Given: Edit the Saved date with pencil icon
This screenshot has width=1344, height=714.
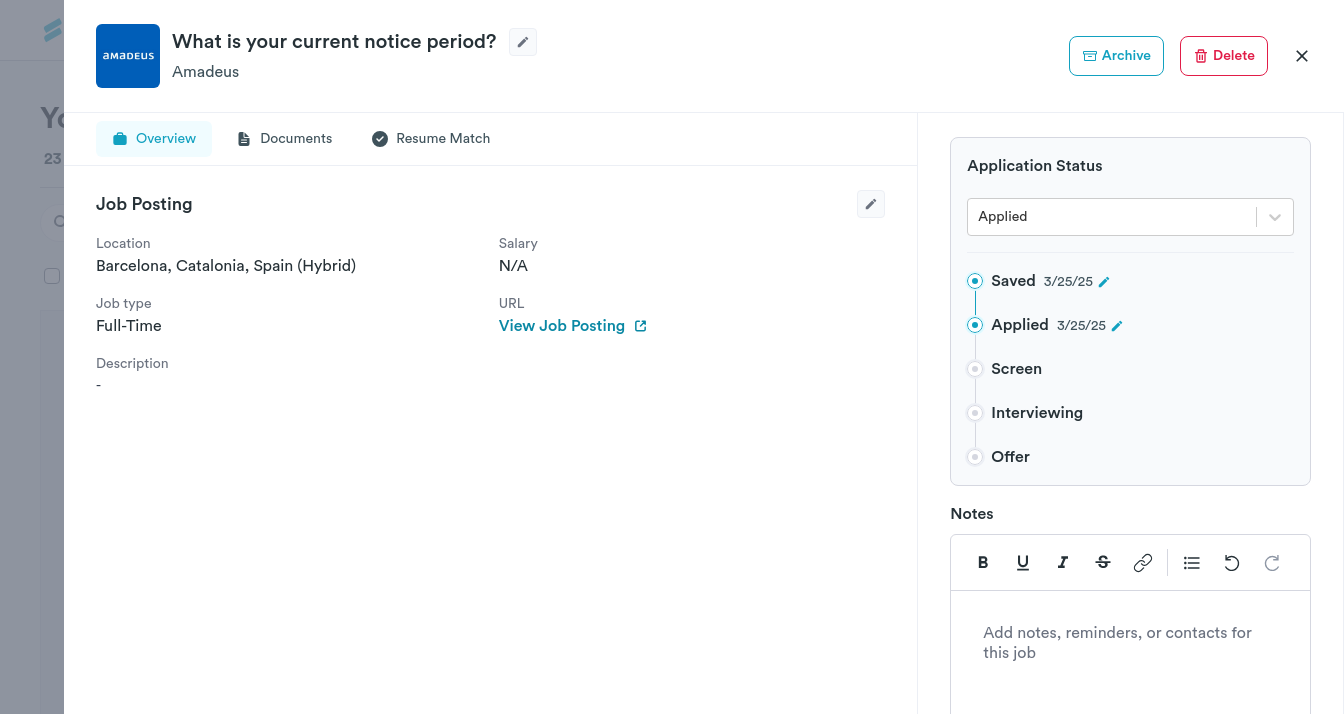Looking at the screenshot, I should click(x=1104, y=282).
